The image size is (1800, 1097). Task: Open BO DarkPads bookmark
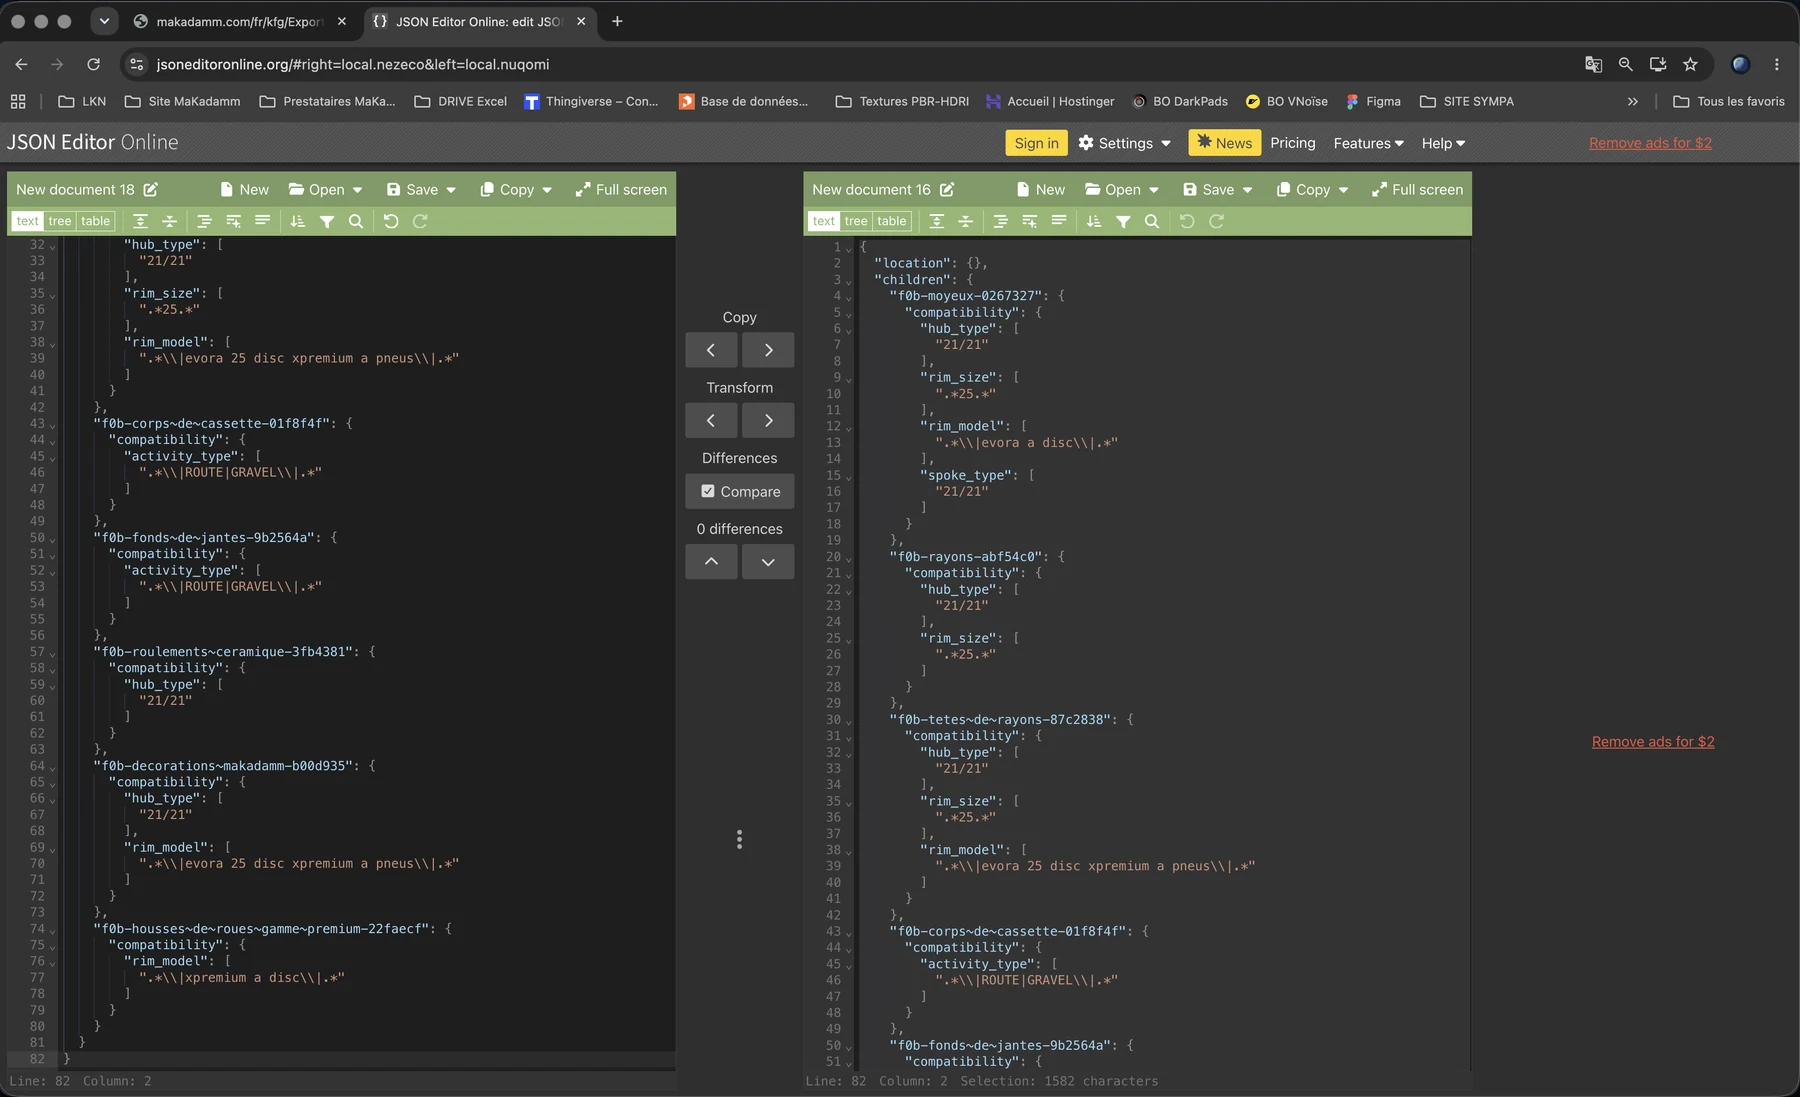[1180, 101]
